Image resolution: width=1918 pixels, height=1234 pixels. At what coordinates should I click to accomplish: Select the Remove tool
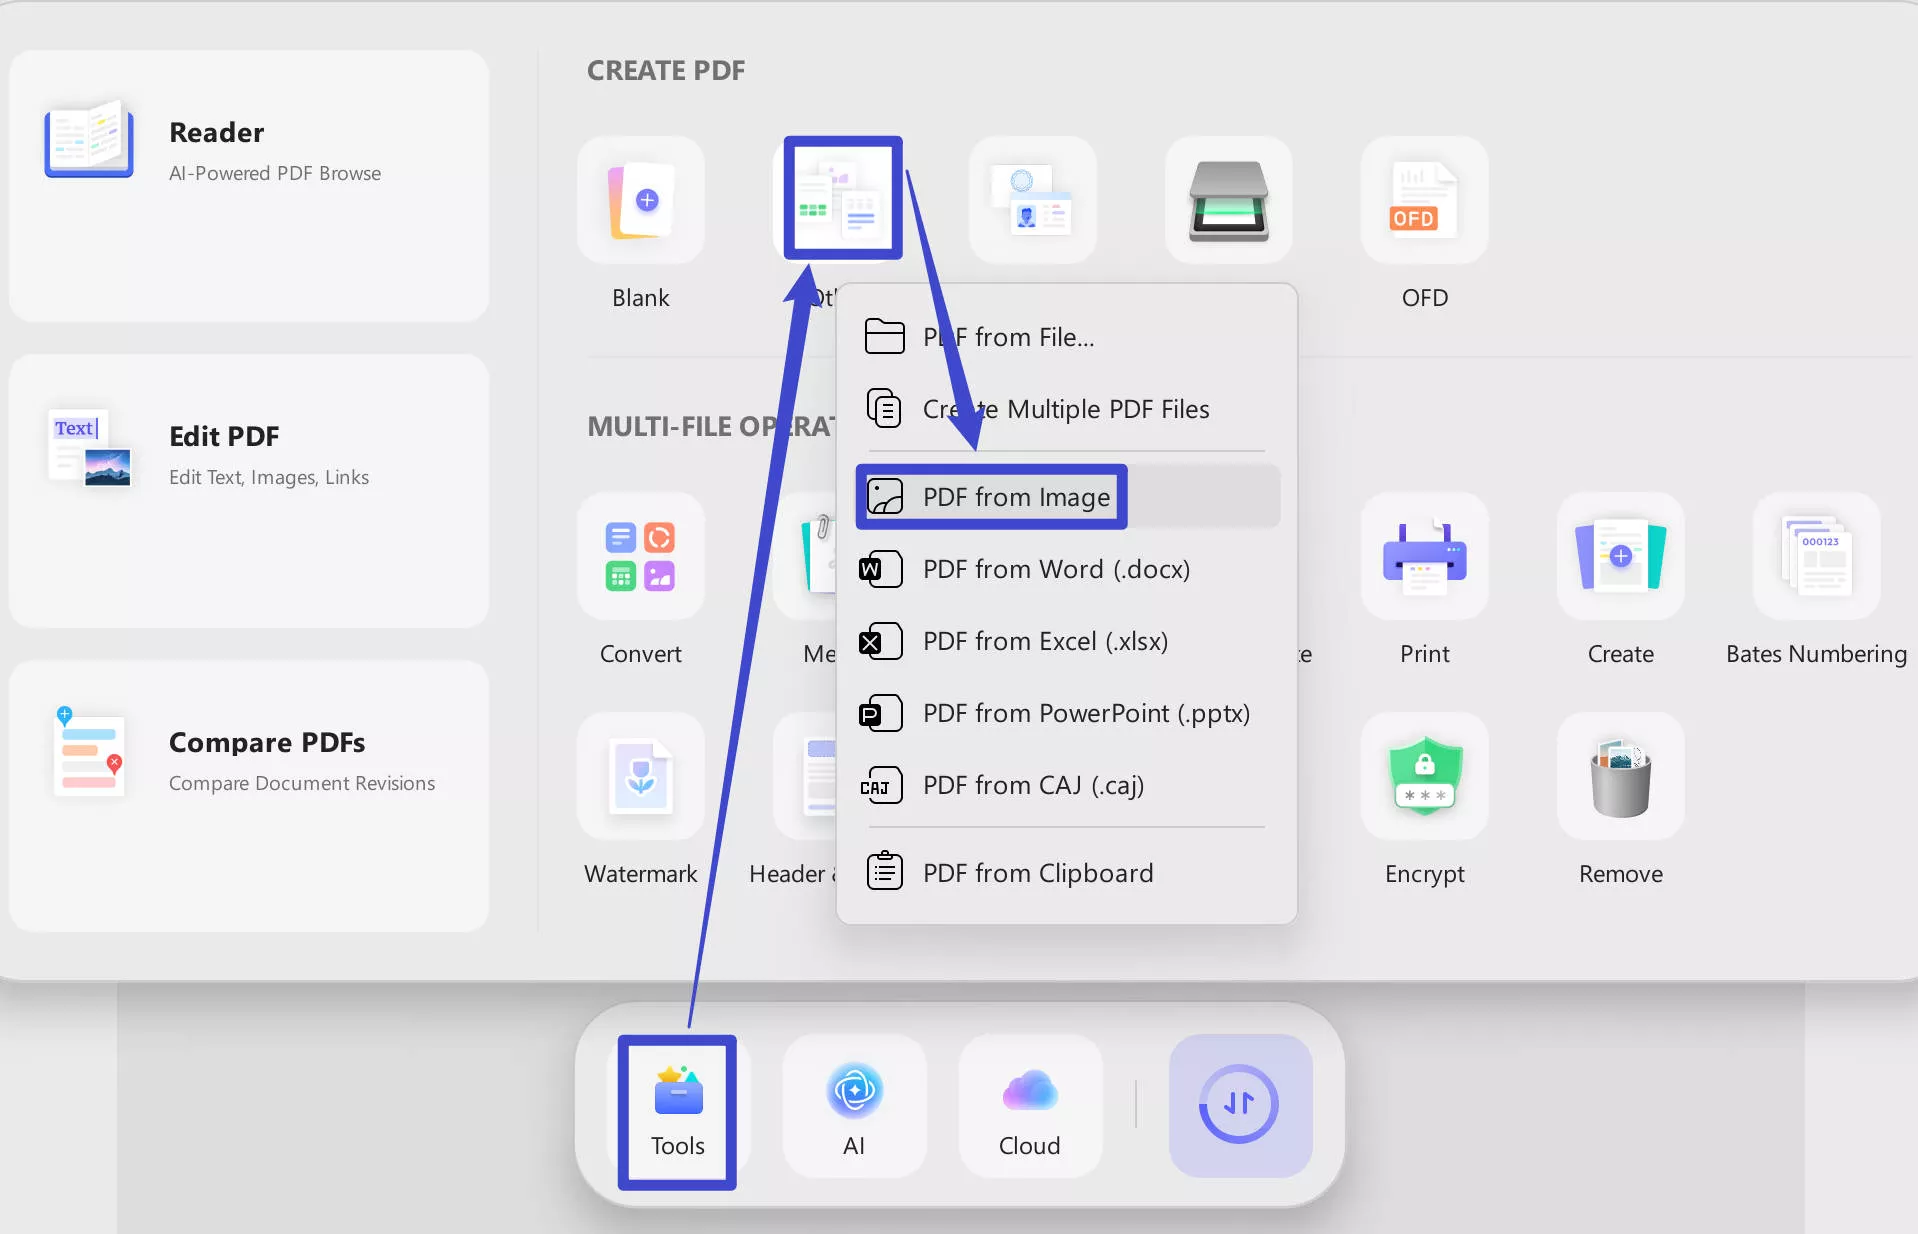1619,777
